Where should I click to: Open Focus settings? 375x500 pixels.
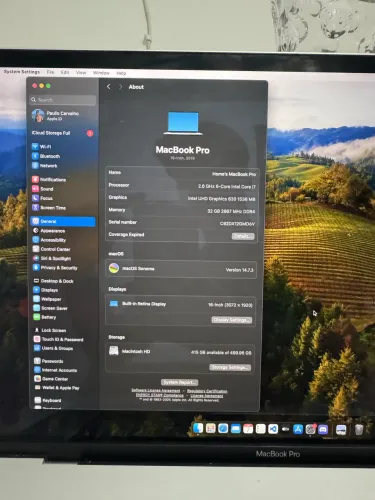[x=42, y=198]
